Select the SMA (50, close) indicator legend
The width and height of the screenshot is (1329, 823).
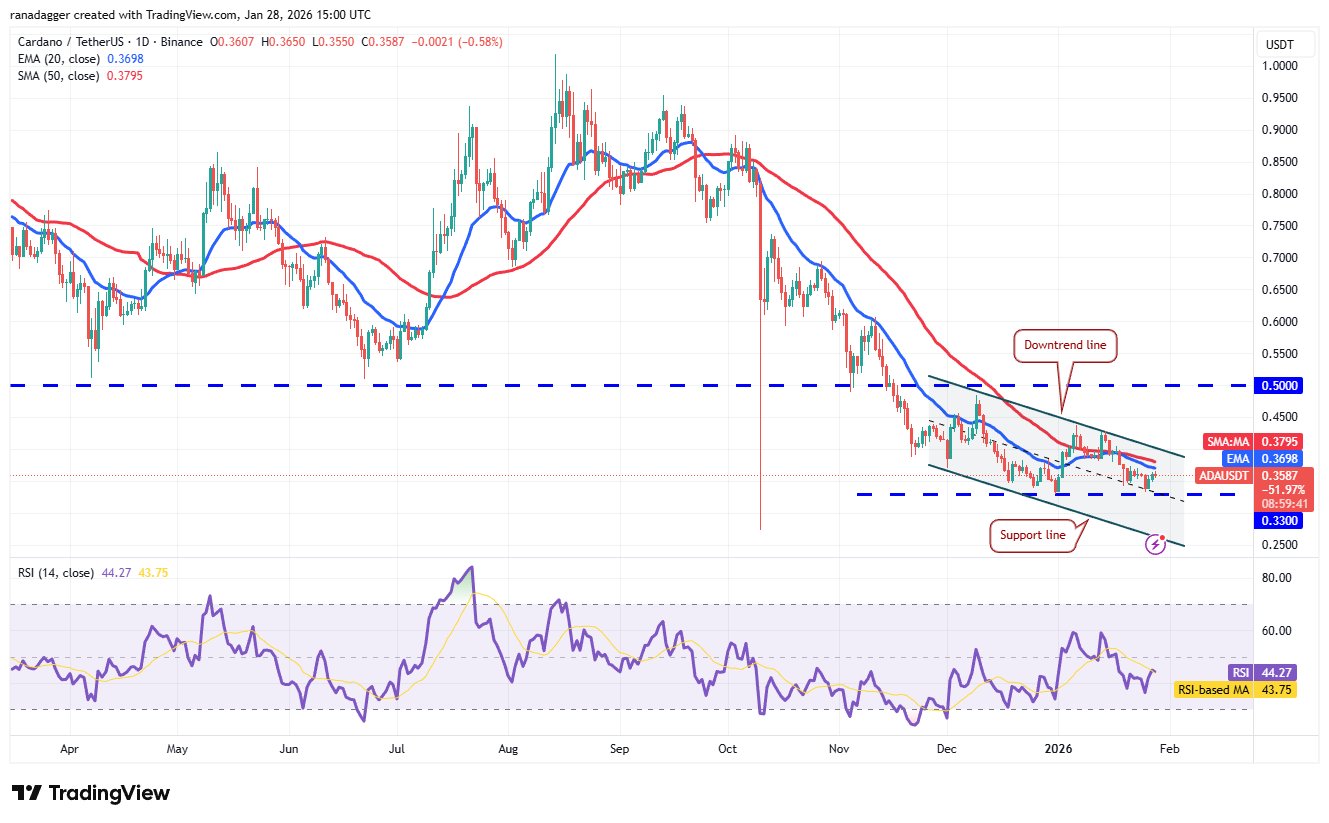pyautogui.click(x=58, y=76)
